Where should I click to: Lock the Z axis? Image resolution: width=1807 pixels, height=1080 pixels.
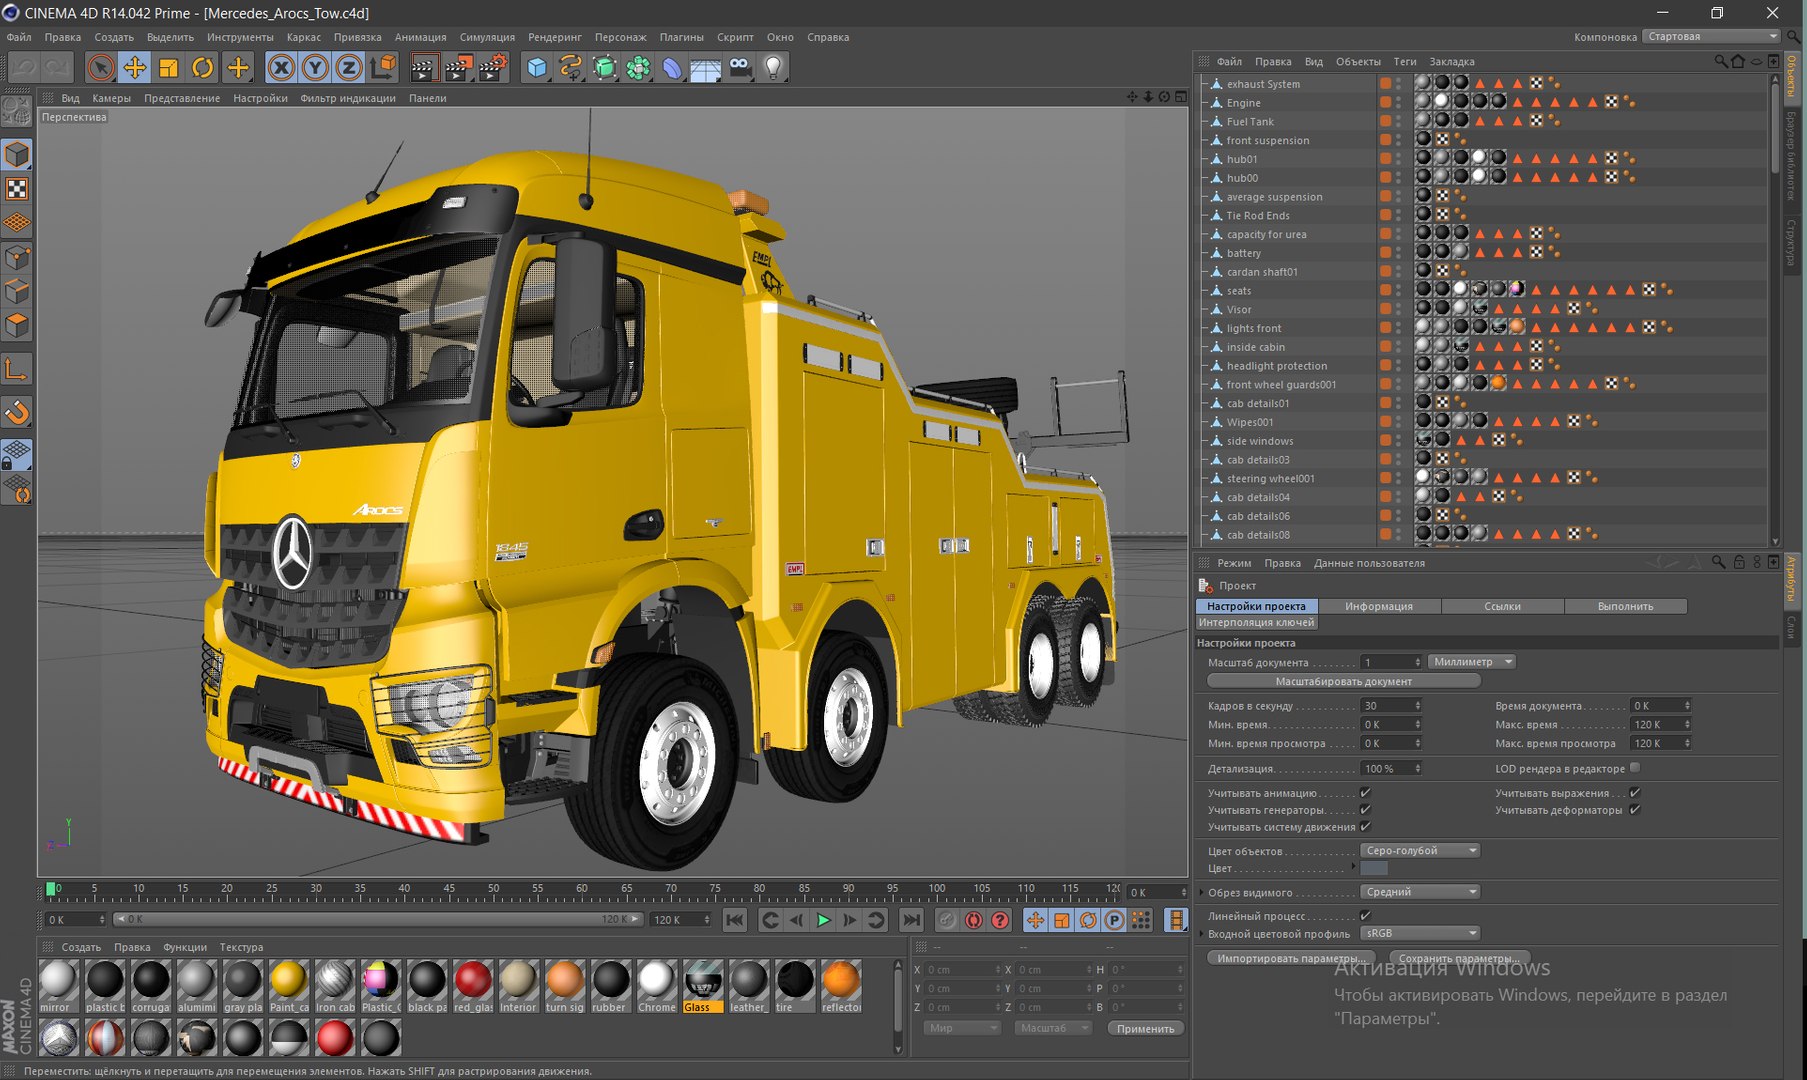click(349, 67)
